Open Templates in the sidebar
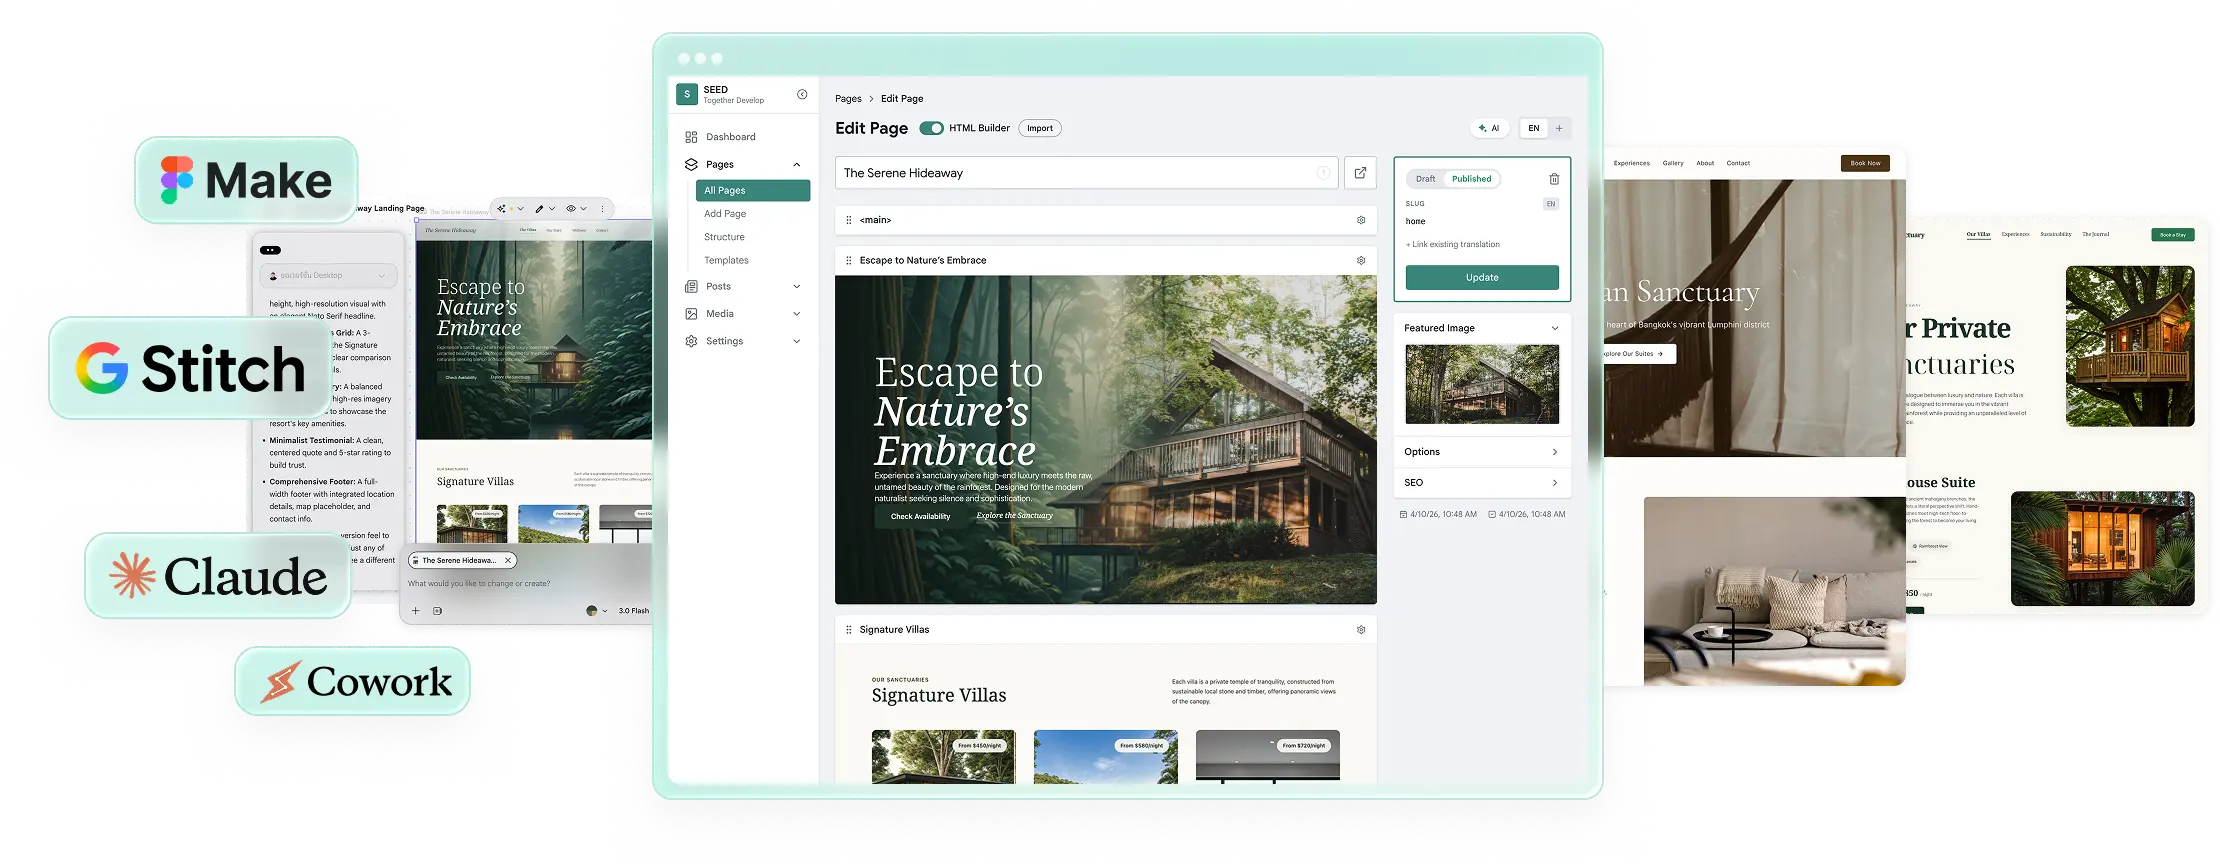 726,260
